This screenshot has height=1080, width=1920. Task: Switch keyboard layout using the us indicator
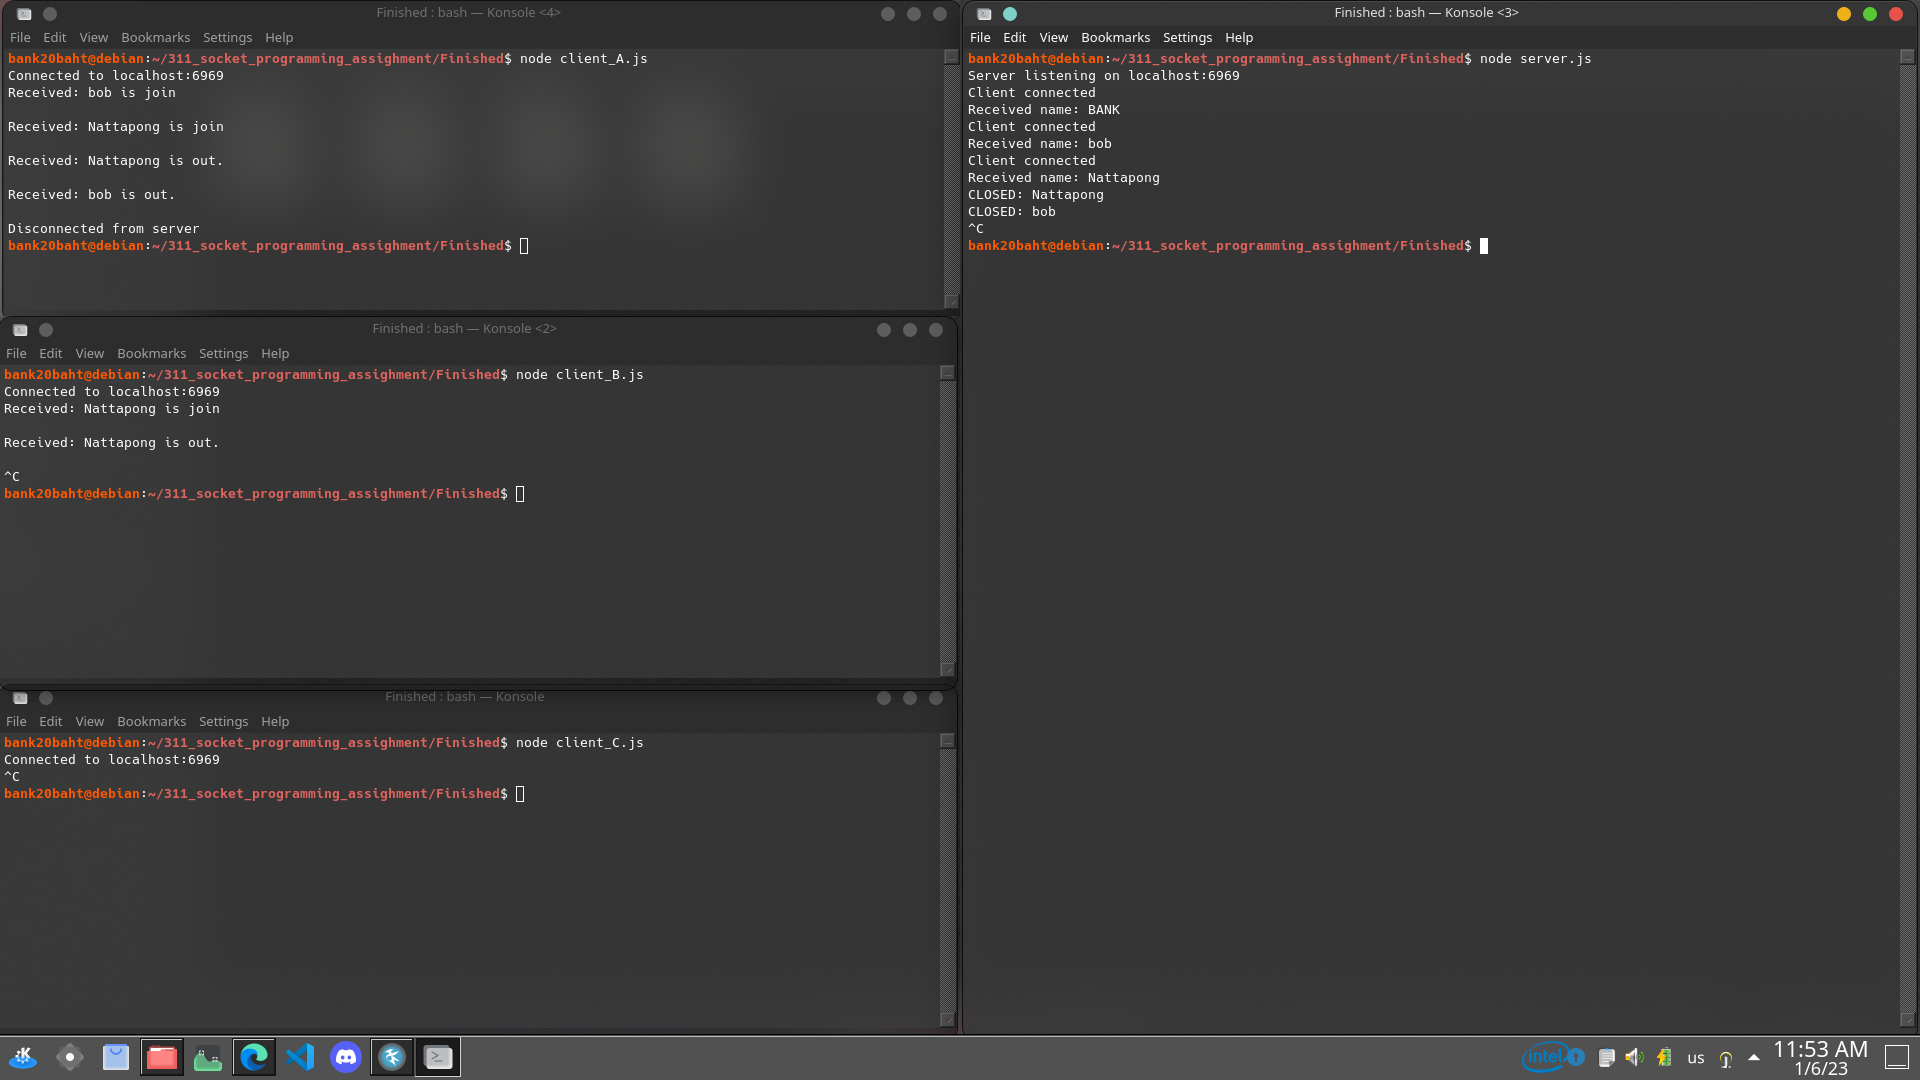[x=1695, y=1057]
